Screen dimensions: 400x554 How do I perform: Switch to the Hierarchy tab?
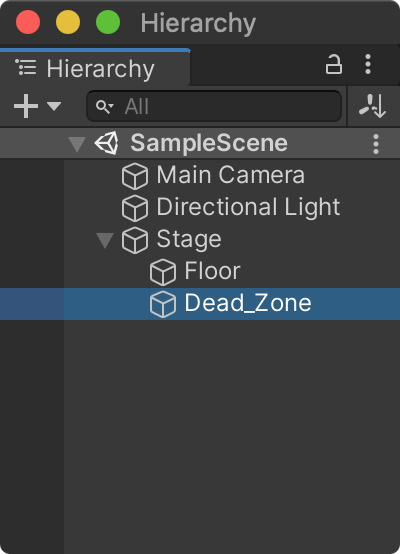click(95, 68)
